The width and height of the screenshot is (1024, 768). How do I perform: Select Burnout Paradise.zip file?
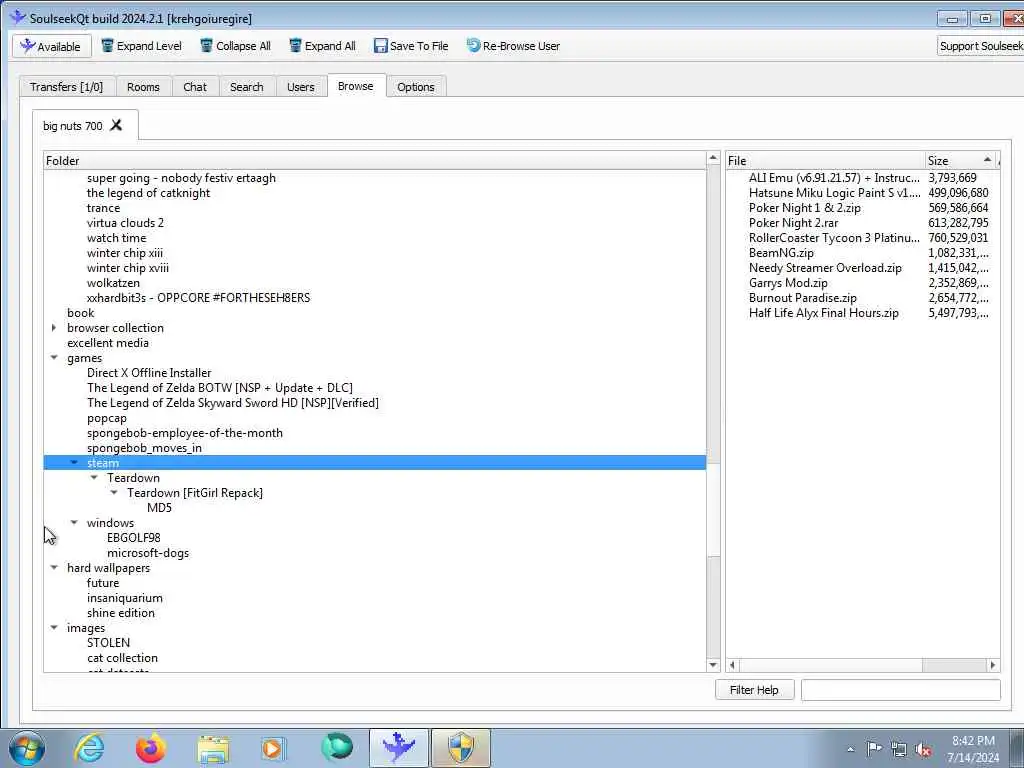[803, 298]
